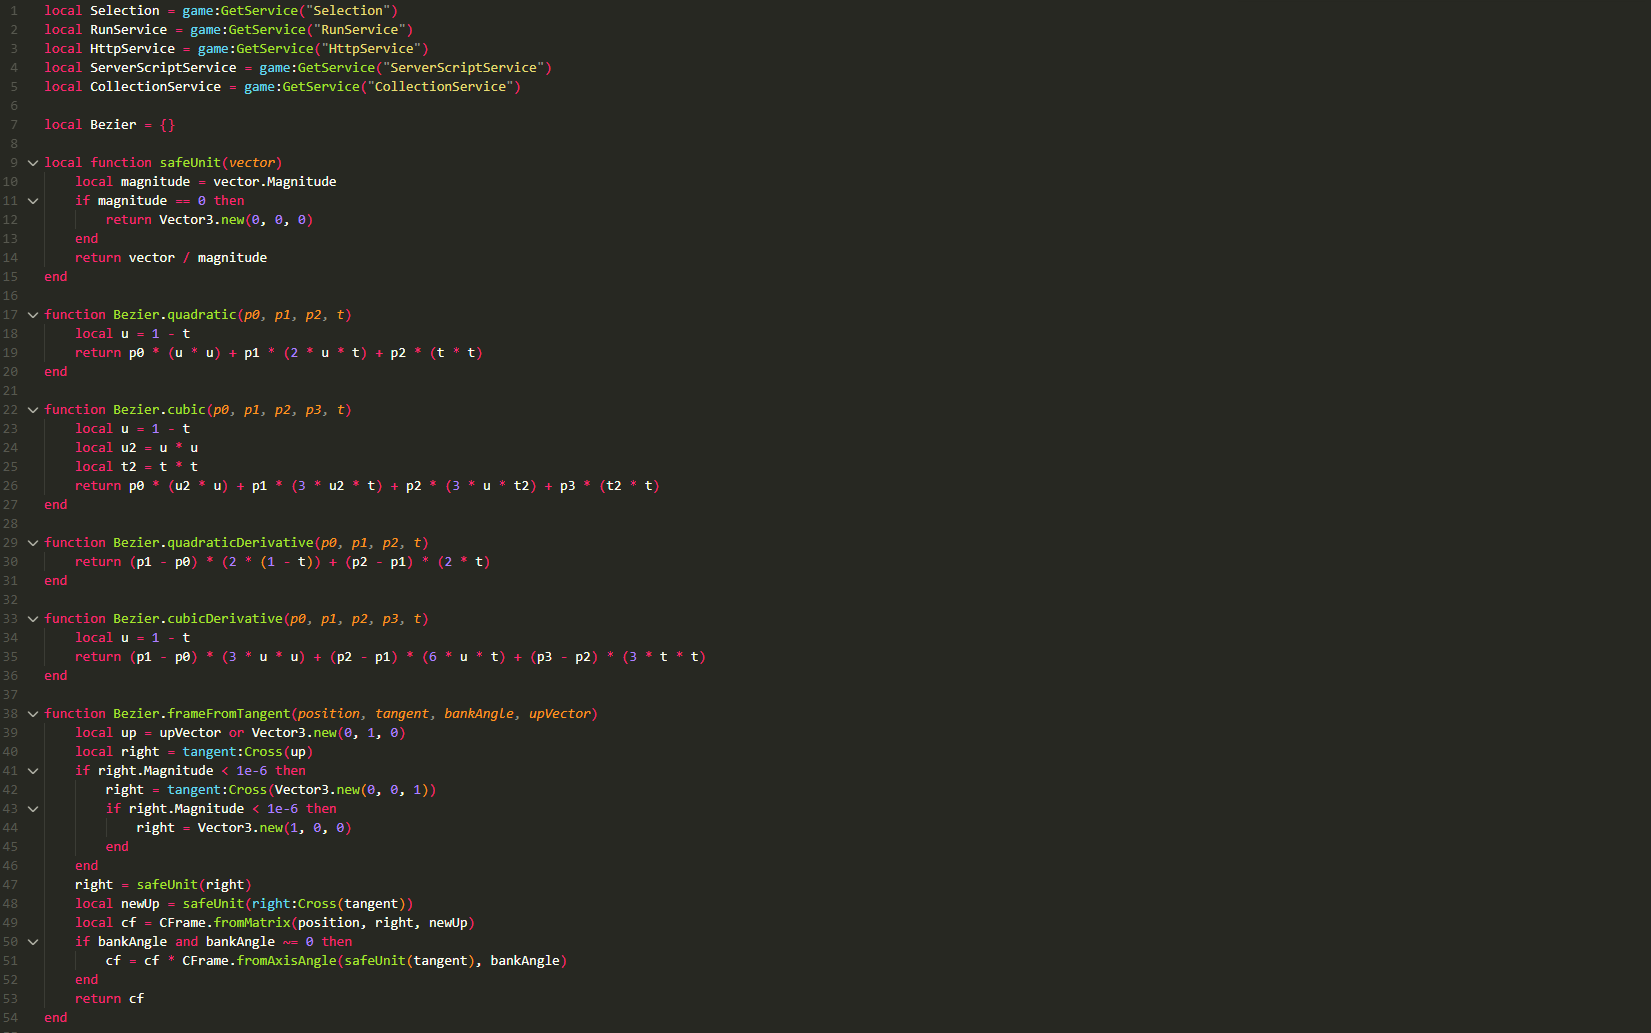This screenshot has height=1033, width=1651.
Task: Fold the nested if block on line 43
Action: pyautogui.click(x=33, y=808)
